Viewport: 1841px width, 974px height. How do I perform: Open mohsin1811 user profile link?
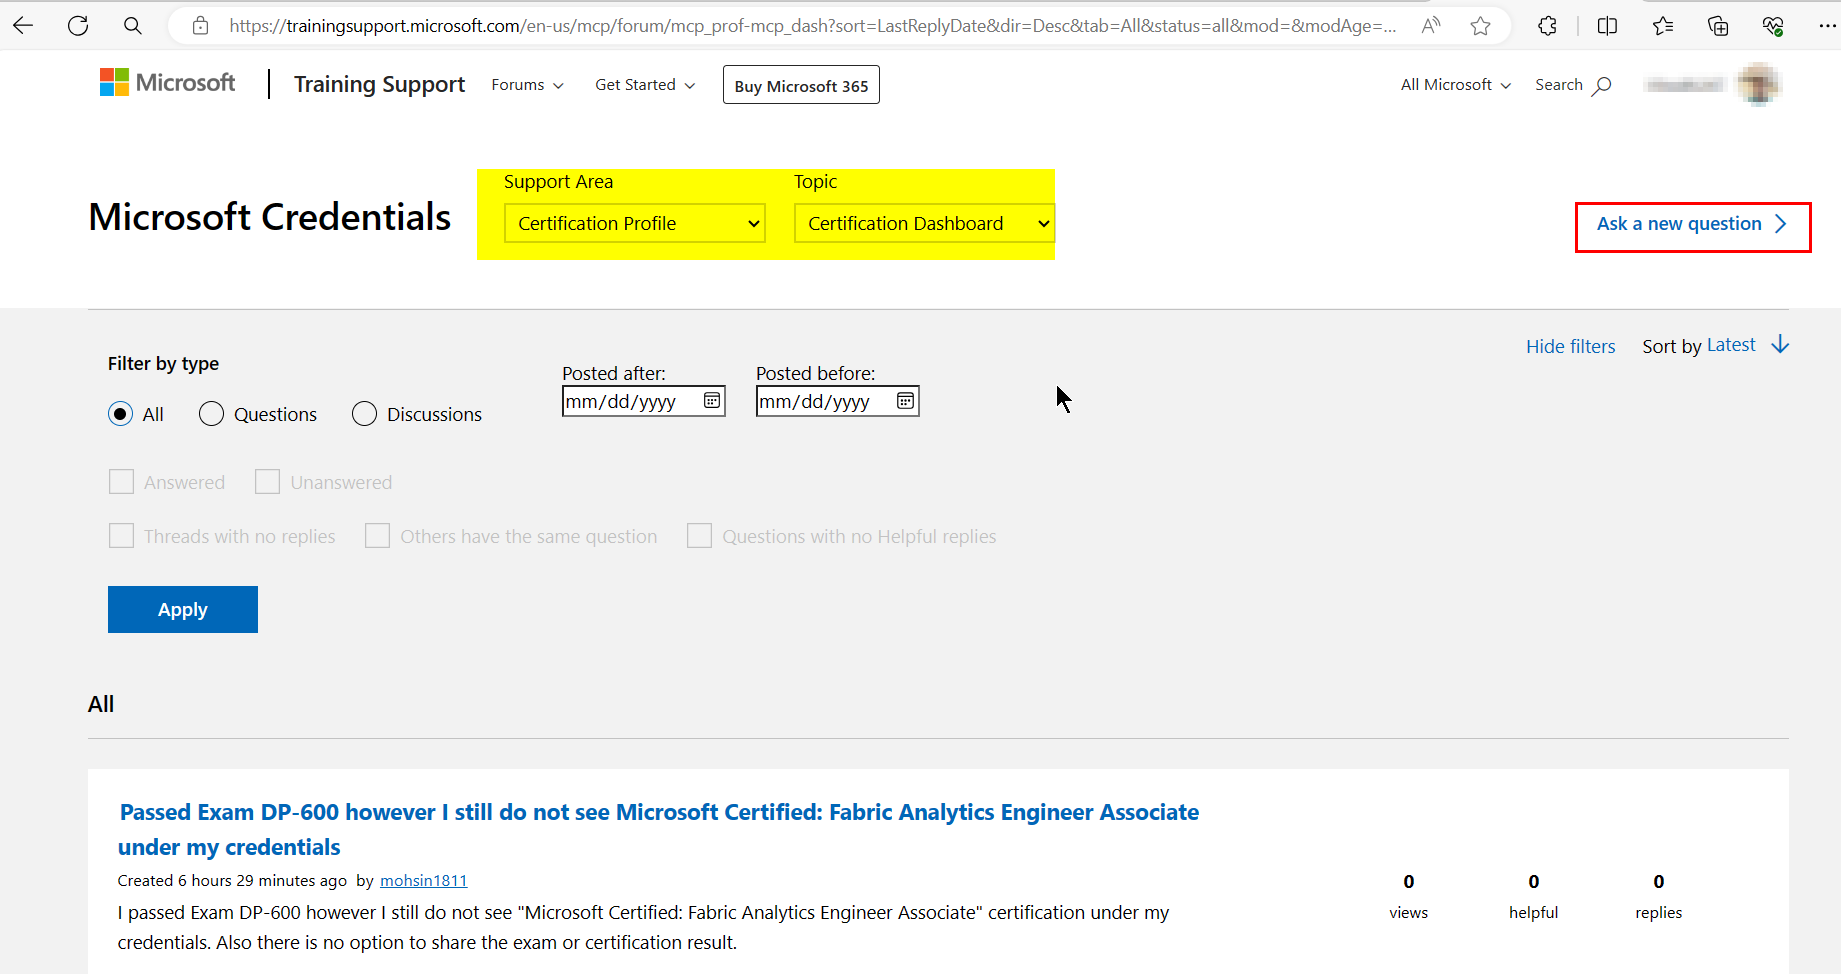(423, 881)
